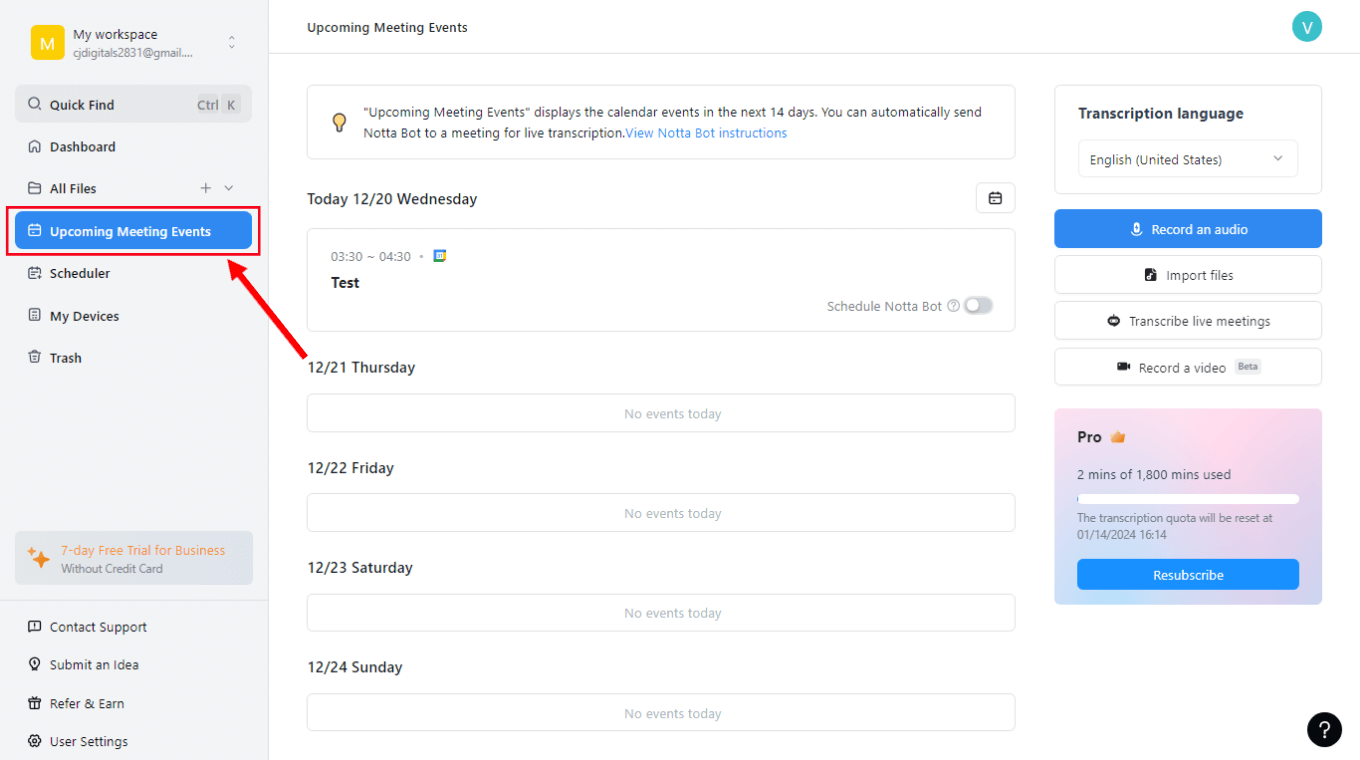Click the yellow M workspace avatar
The height and width of the screenshot is (760, 1360).
click(x=47, y=43)
